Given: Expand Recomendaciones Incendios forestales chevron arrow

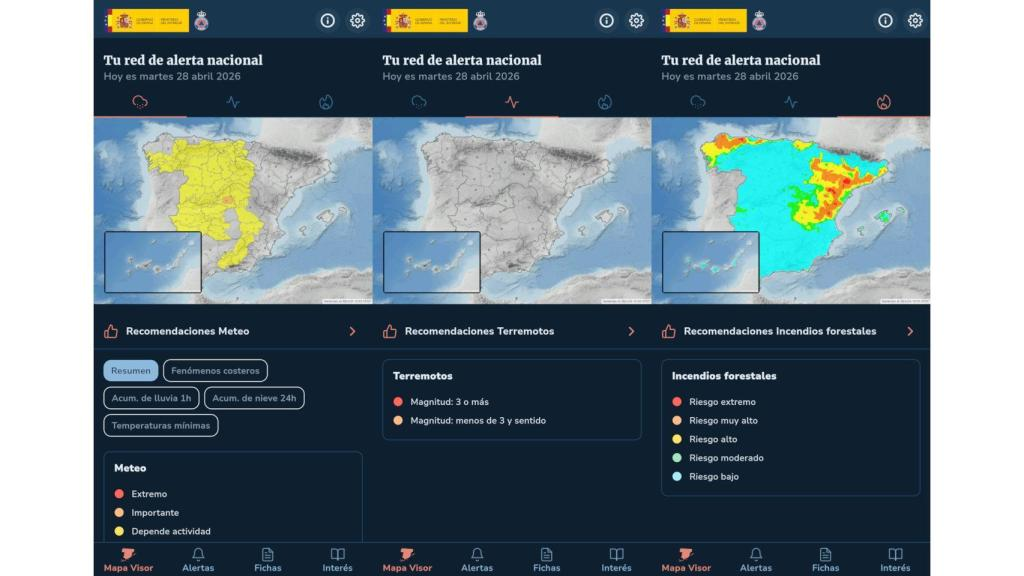Looking at the screenshot, I should click(x=910, y=331).
